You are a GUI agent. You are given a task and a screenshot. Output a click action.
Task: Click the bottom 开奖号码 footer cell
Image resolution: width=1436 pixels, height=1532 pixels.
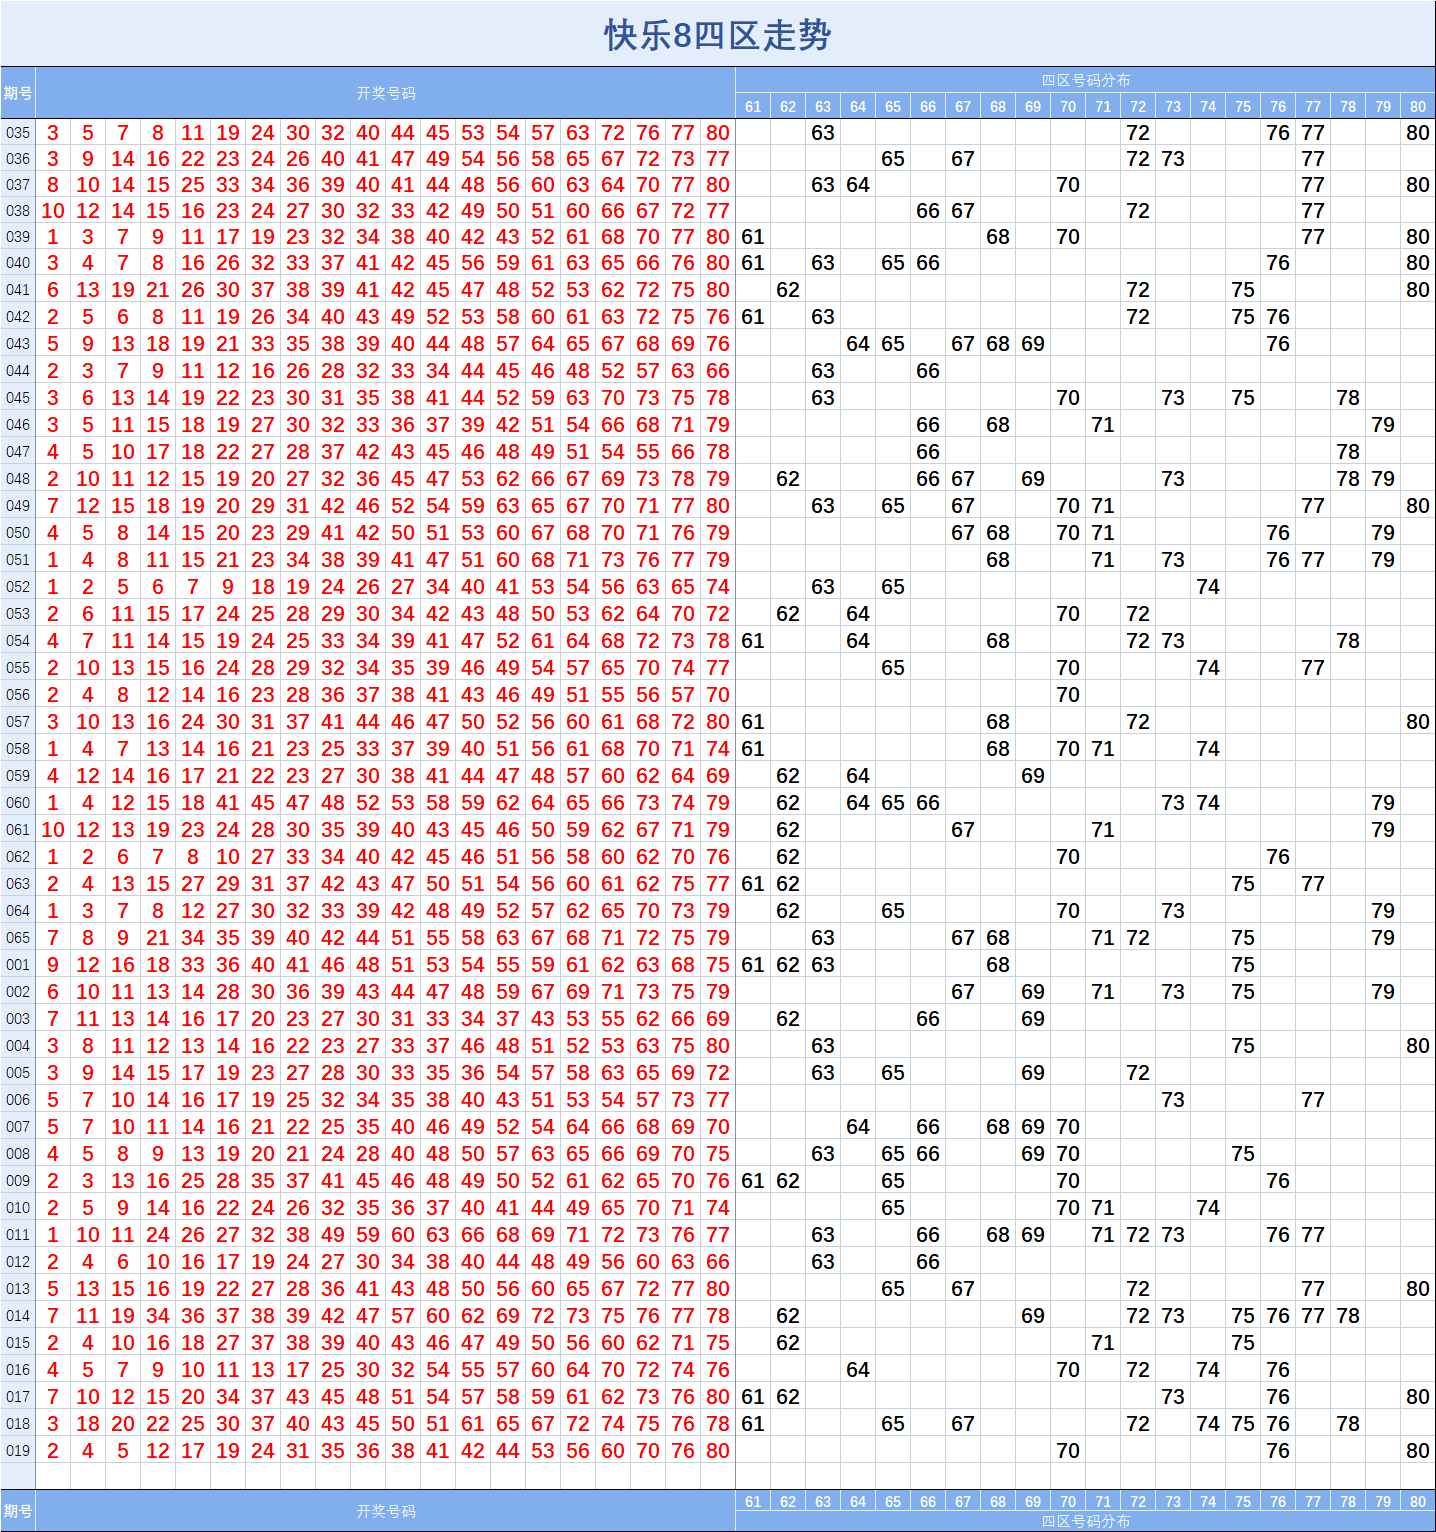click(x=386, y=1511)
